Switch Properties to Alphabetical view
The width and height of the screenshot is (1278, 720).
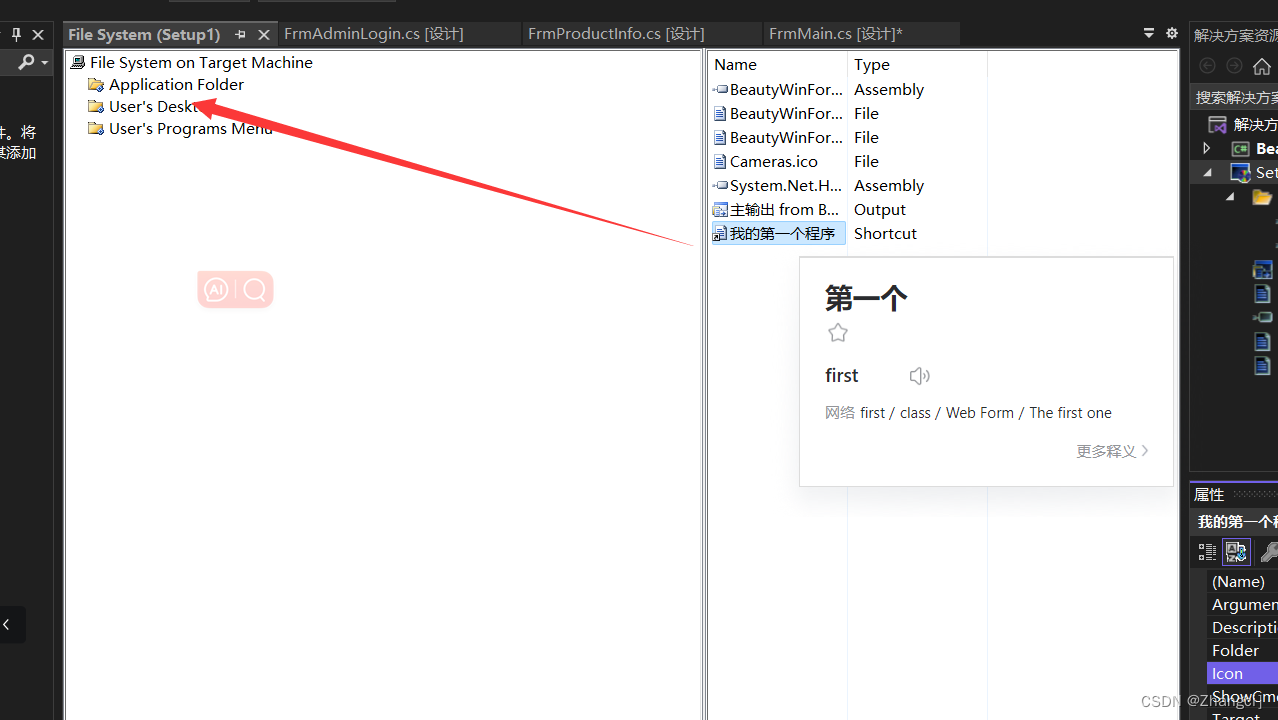tap(1237, 552)
